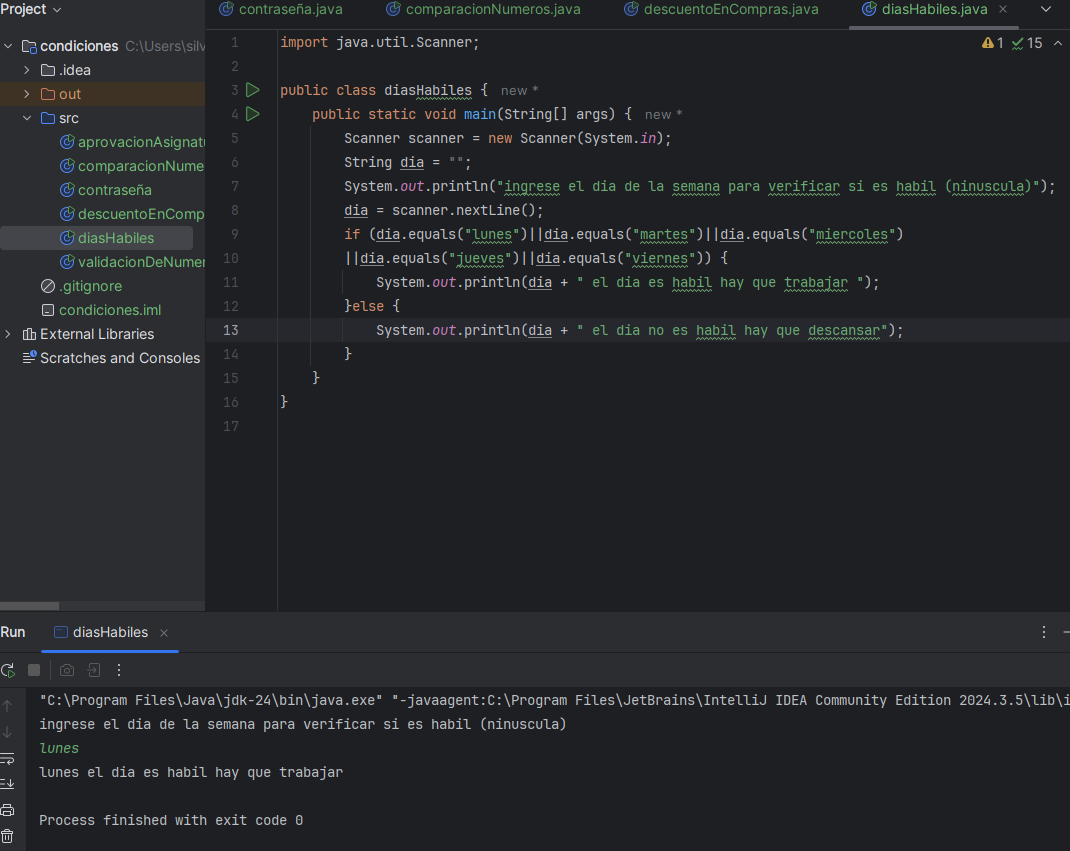Expand External Libraries node
This screenshot has width=1070, height=851.
pyautogui.click(x=8, y=334)
